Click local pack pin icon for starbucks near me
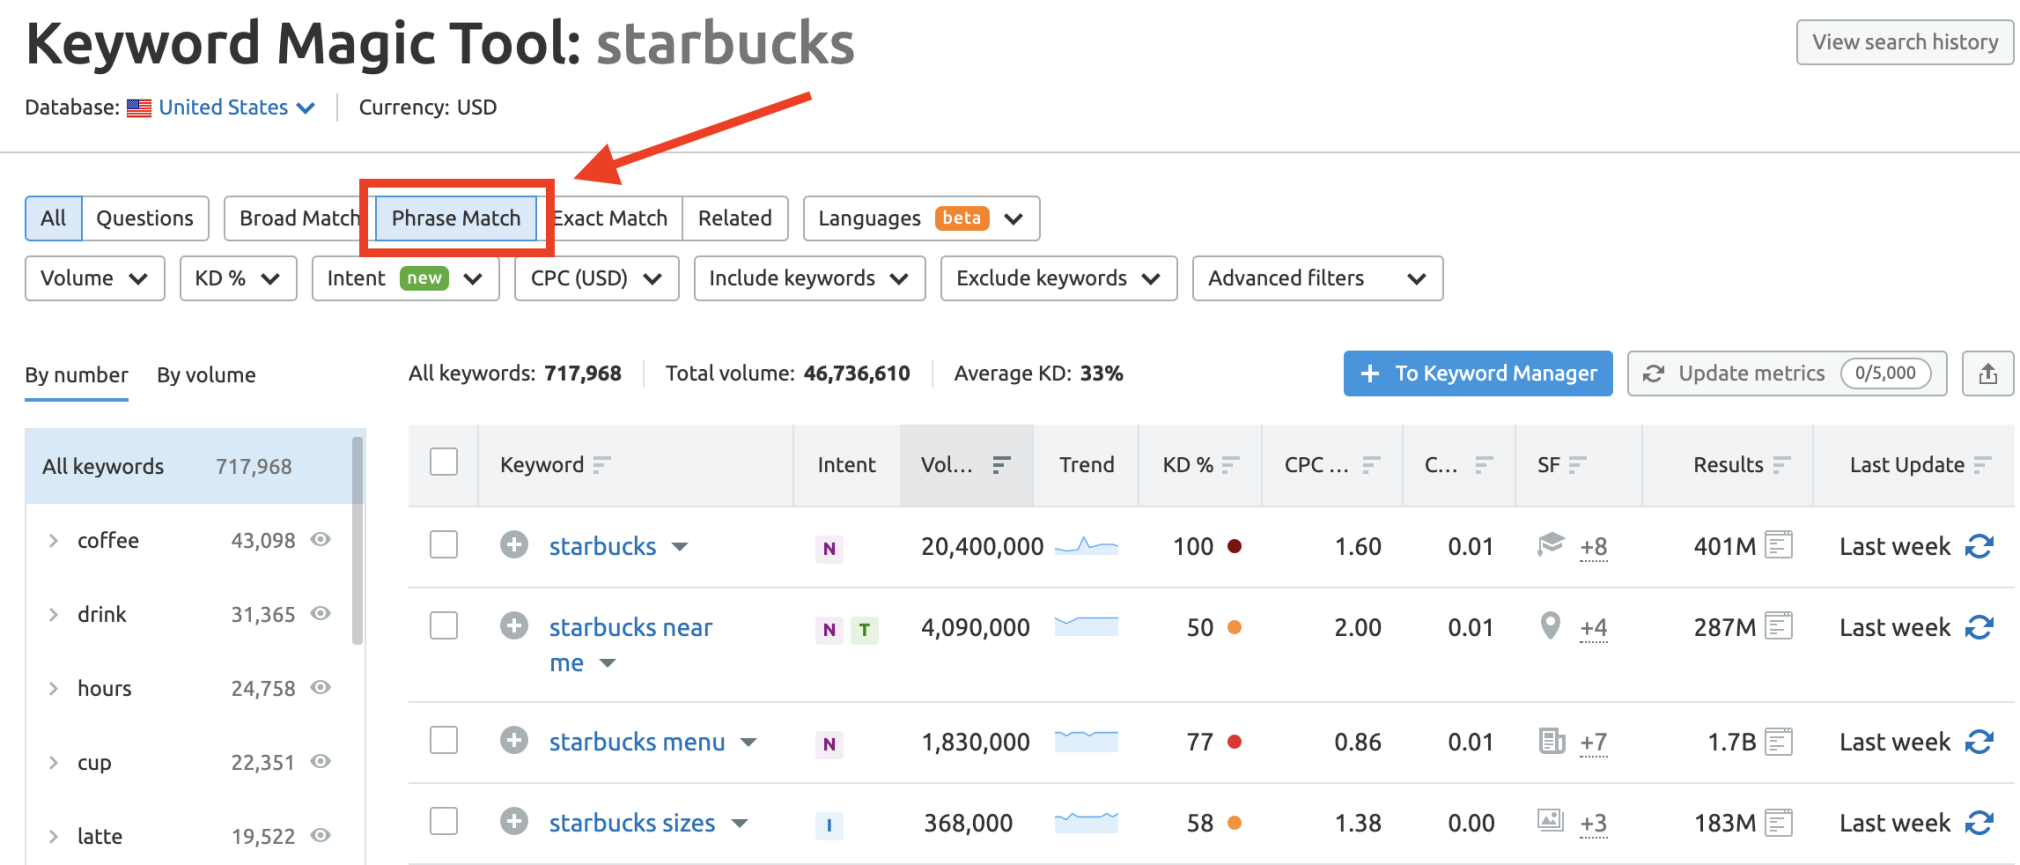Image resolution: width=2020 pixels, height=865 pixels. pyautogui.click(x=1550, y=626)
